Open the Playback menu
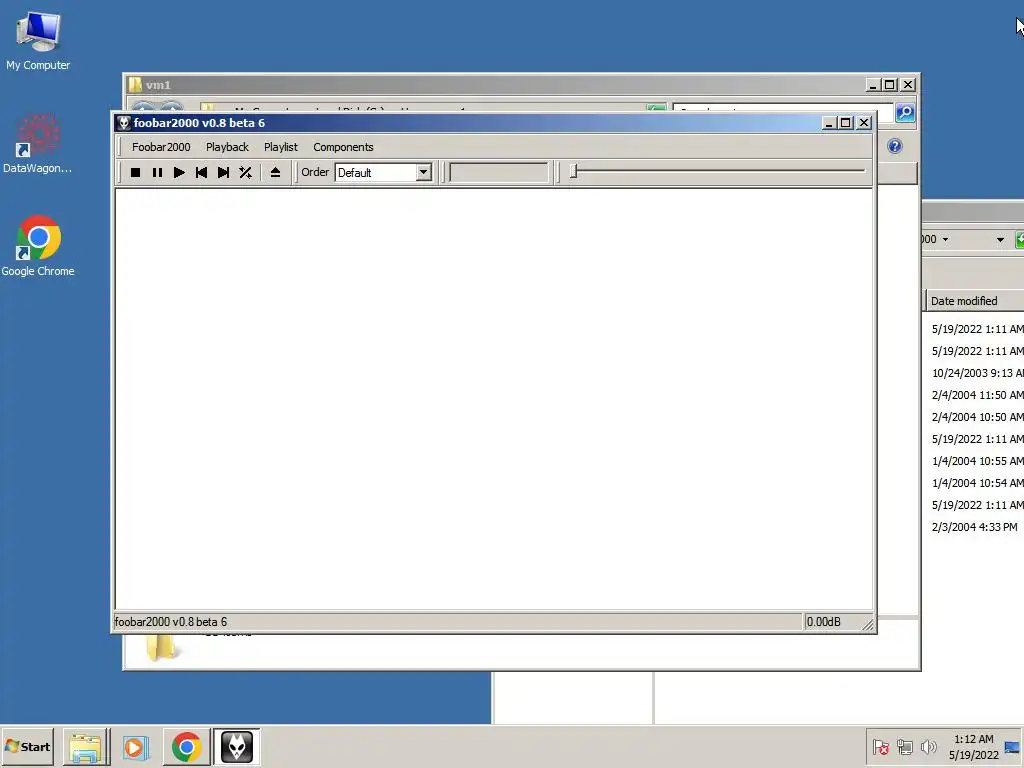1024x768 pixels. (x=227, y=147)
